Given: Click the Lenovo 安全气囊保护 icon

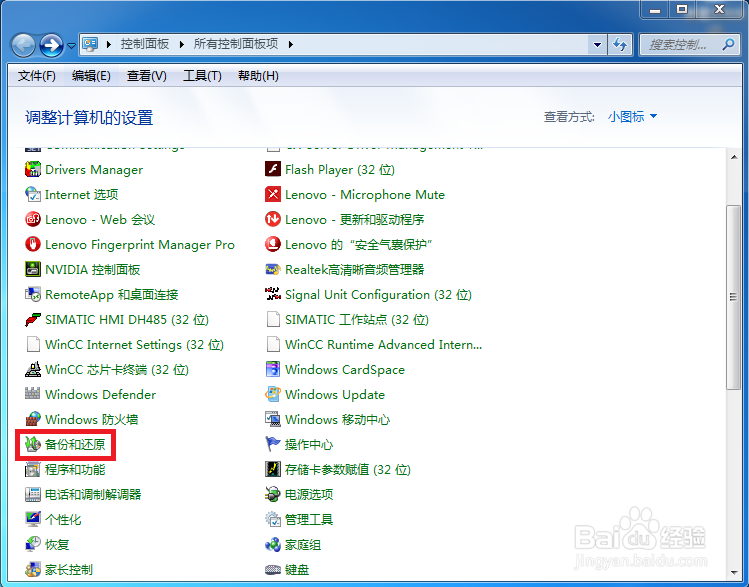Looking at the screenshot, I should 273,245.
